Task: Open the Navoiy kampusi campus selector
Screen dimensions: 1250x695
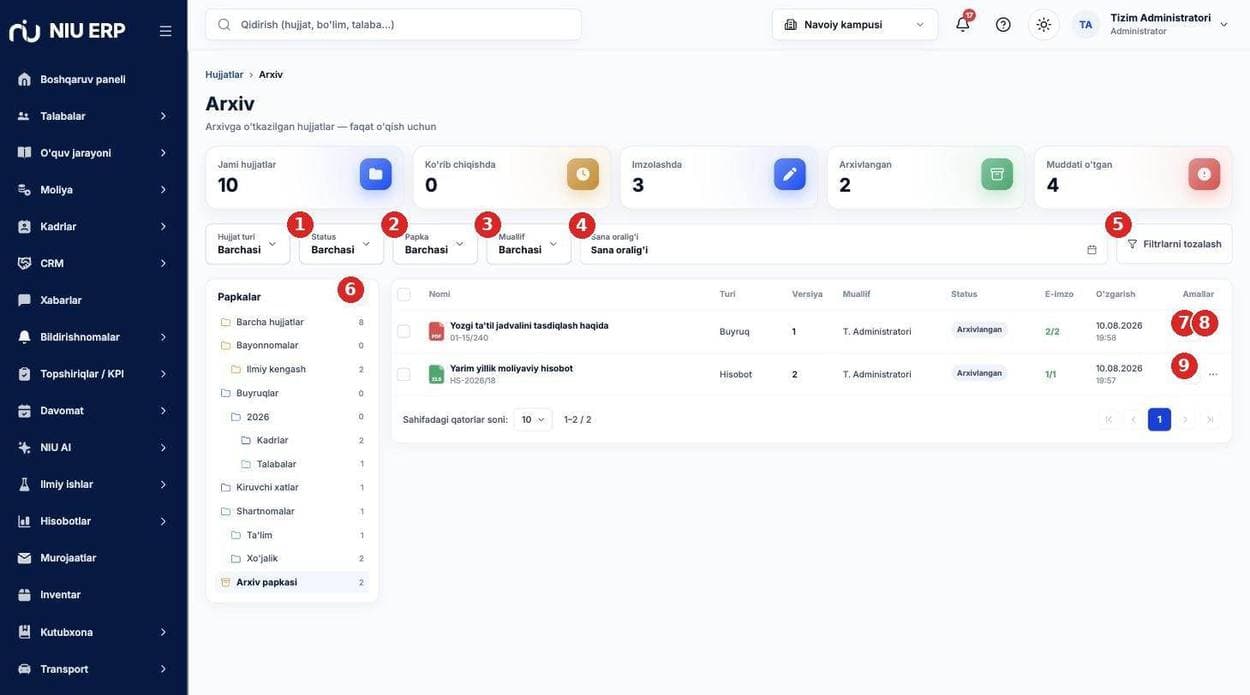Action: [855, 24]
